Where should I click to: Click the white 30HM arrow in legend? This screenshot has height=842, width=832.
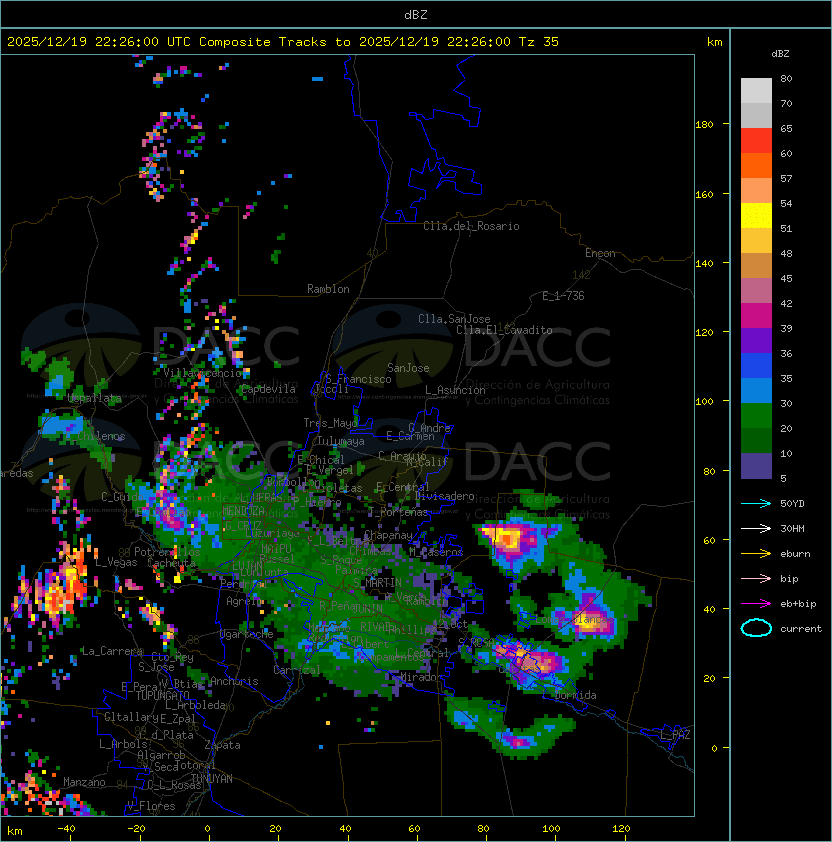pyautogui.click(x=756, y=528)
